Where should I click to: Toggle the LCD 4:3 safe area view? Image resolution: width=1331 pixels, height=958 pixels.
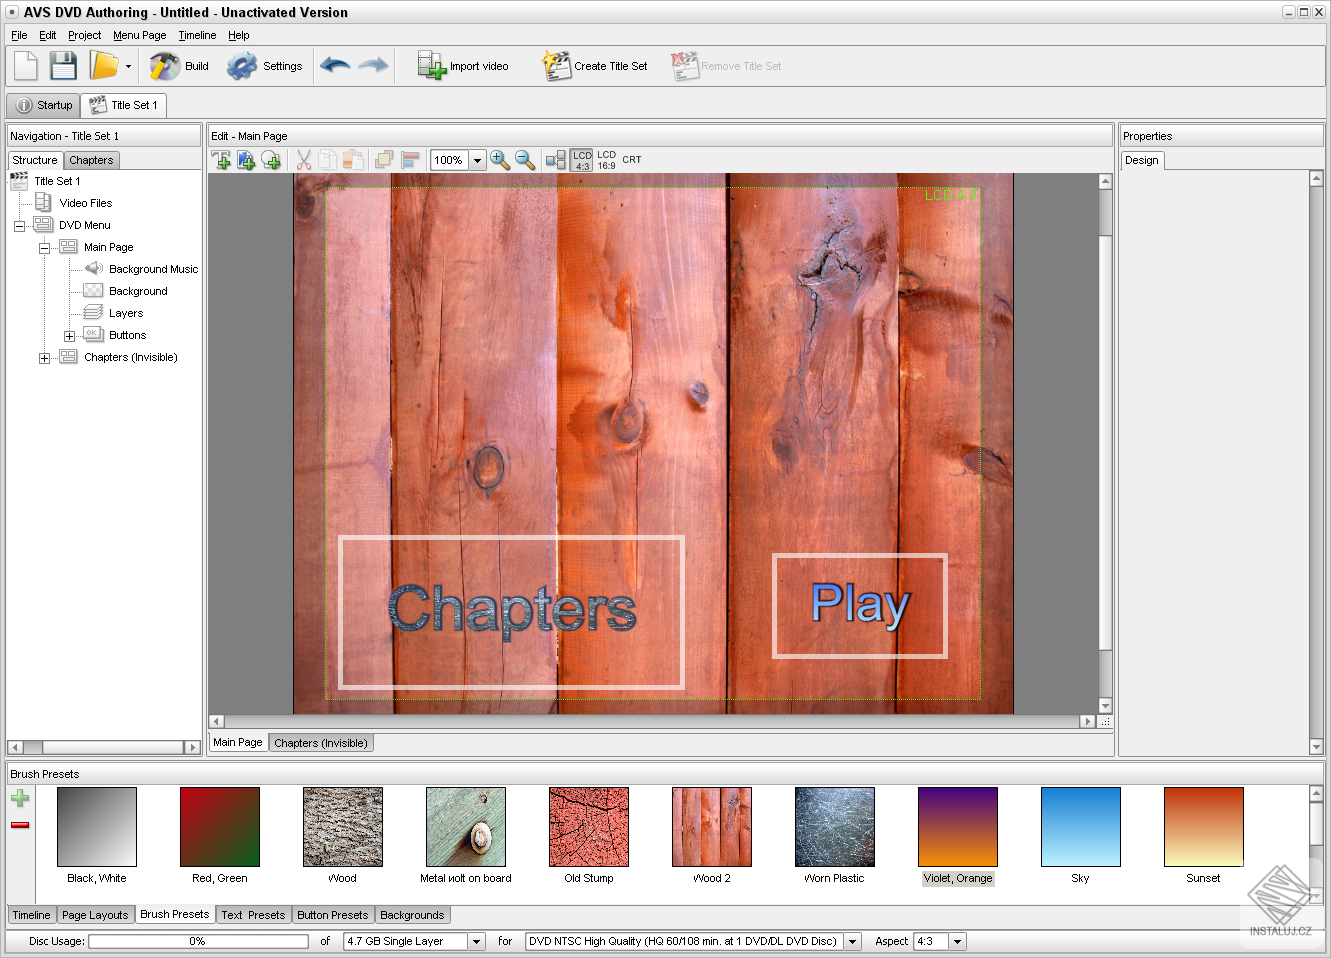pyautogui.click(x=582, y=160)
